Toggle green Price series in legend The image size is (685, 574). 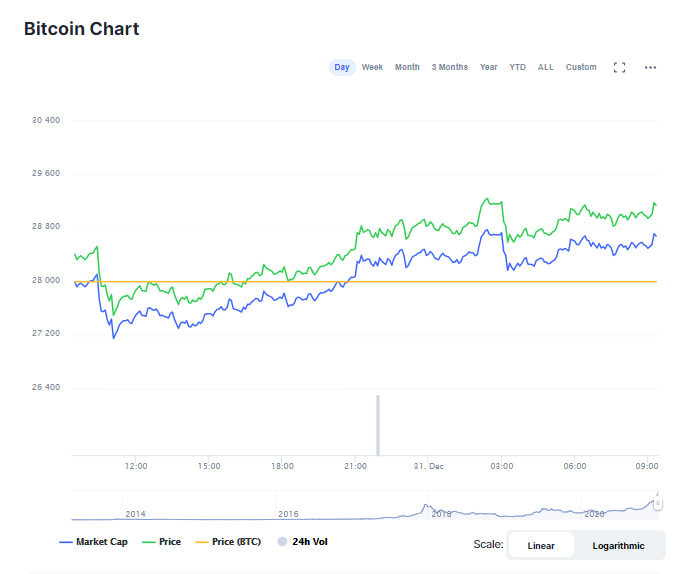point(162,542)
